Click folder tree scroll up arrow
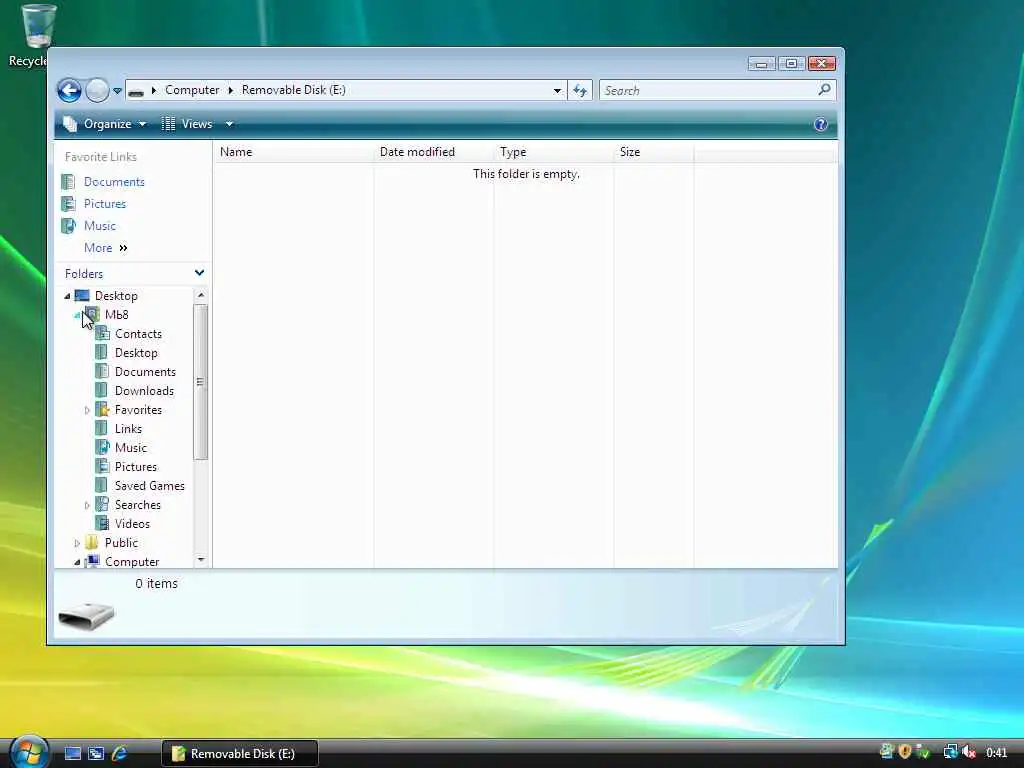 200,295
